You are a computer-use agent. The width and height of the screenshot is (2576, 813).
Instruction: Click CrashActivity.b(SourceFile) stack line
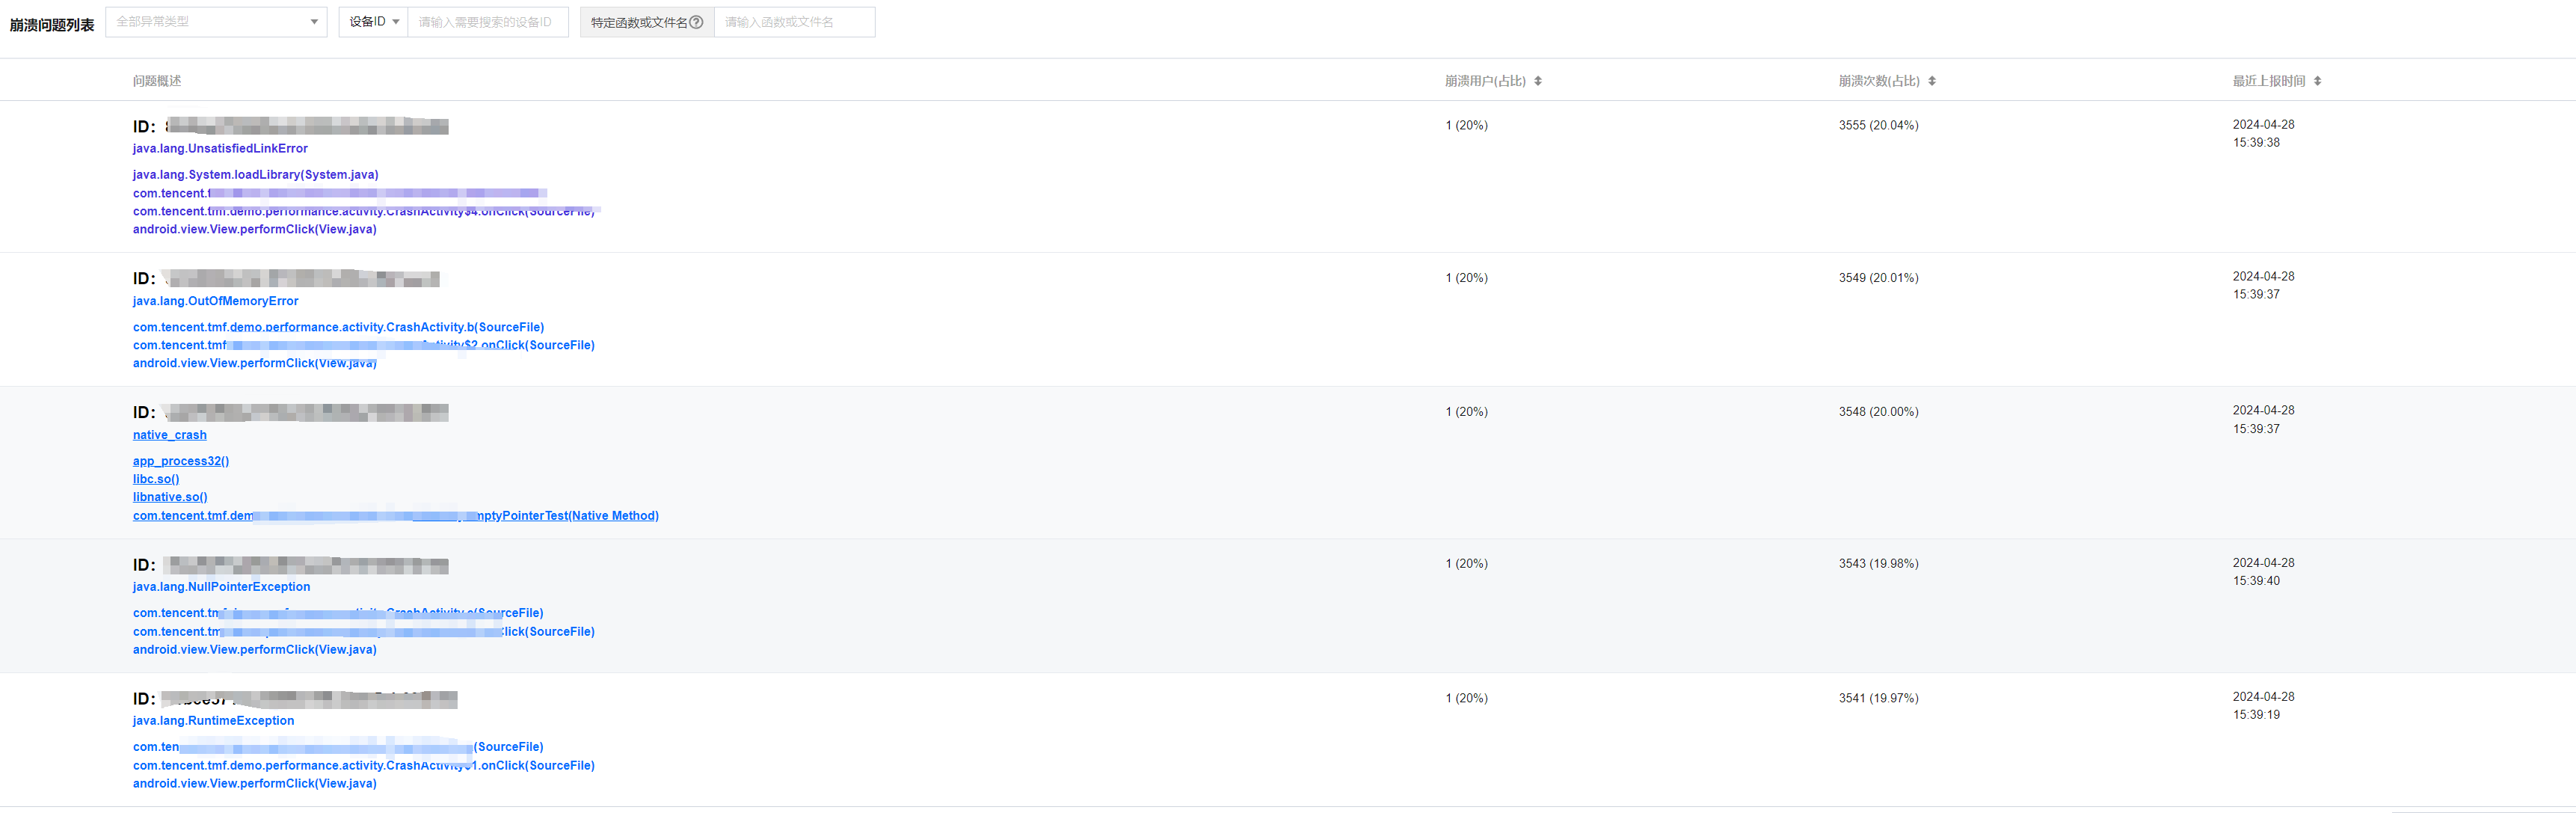click(338, 327)
